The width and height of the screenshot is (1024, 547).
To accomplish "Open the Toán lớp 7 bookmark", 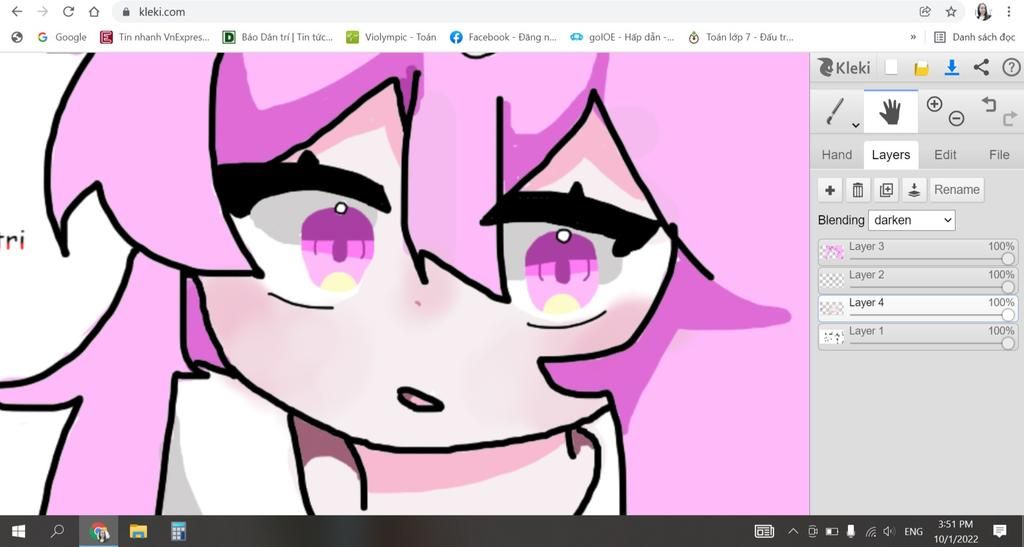I will tap(741, 37).
